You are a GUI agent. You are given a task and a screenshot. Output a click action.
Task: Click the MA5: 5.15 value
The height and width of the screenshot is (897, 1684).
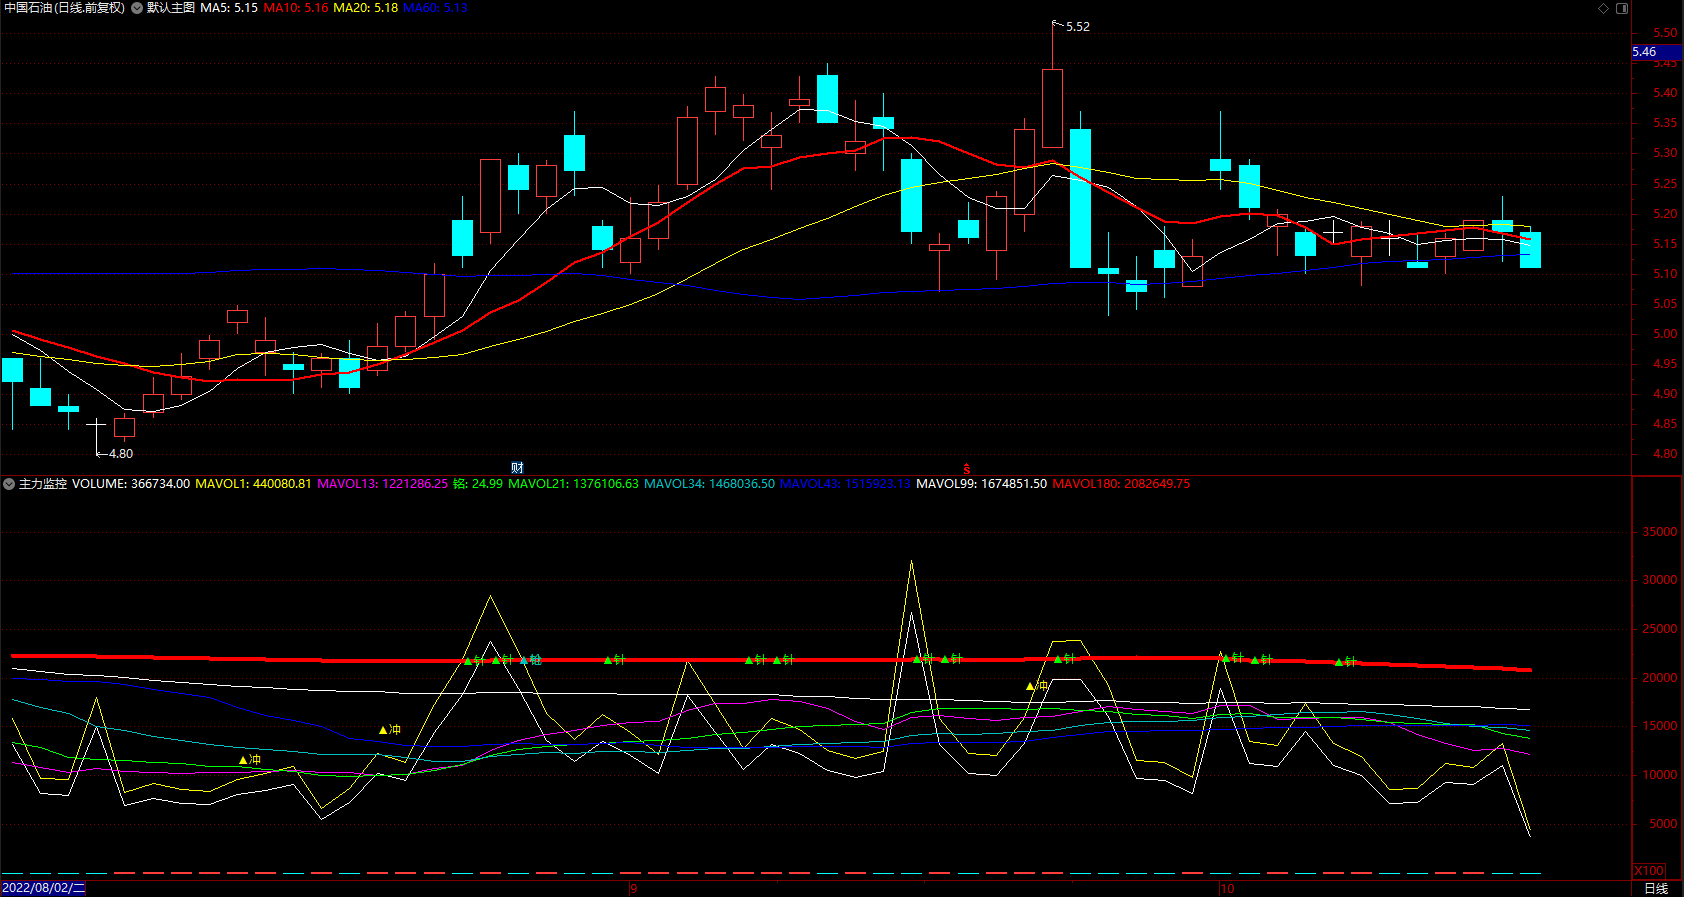click(x=229, y=8)
